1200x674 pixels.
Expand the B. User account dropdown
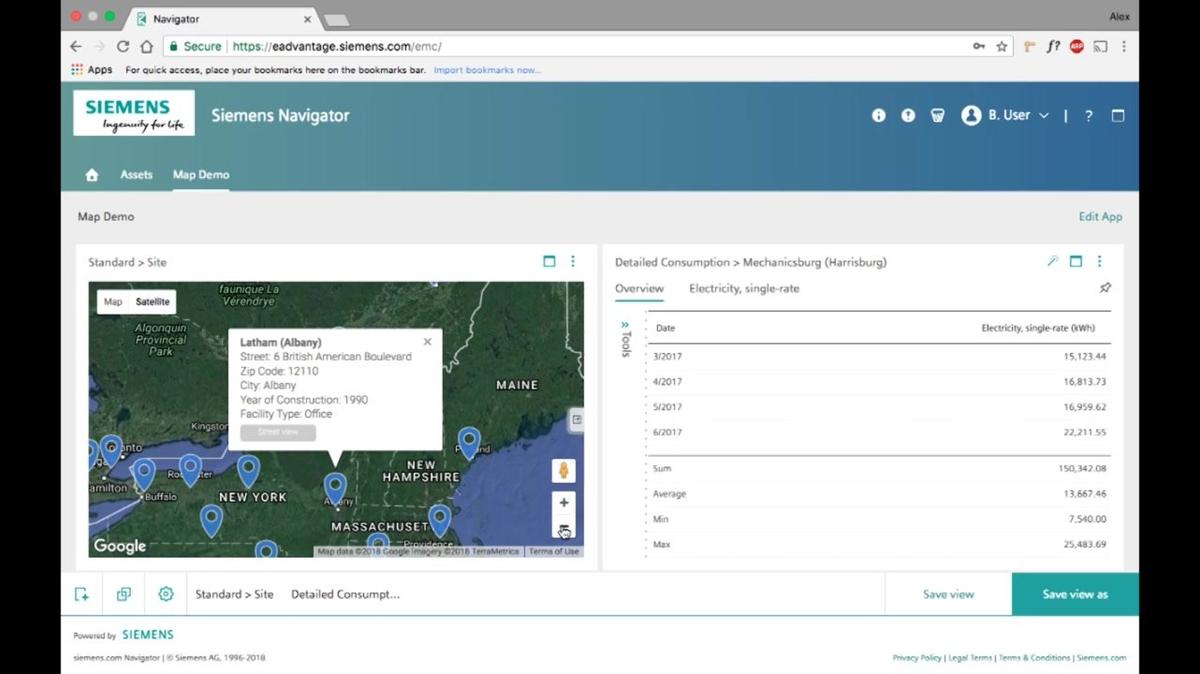click(x=1044, y=116)
